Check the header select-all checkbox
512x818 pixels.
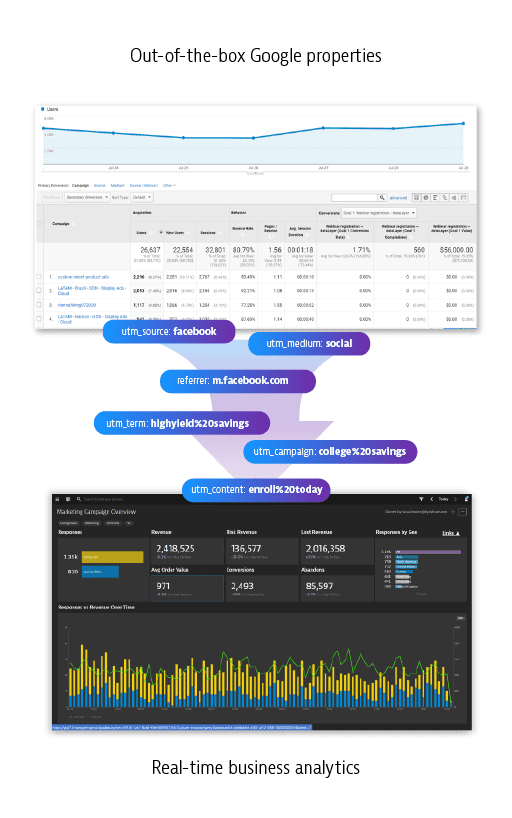39,224
